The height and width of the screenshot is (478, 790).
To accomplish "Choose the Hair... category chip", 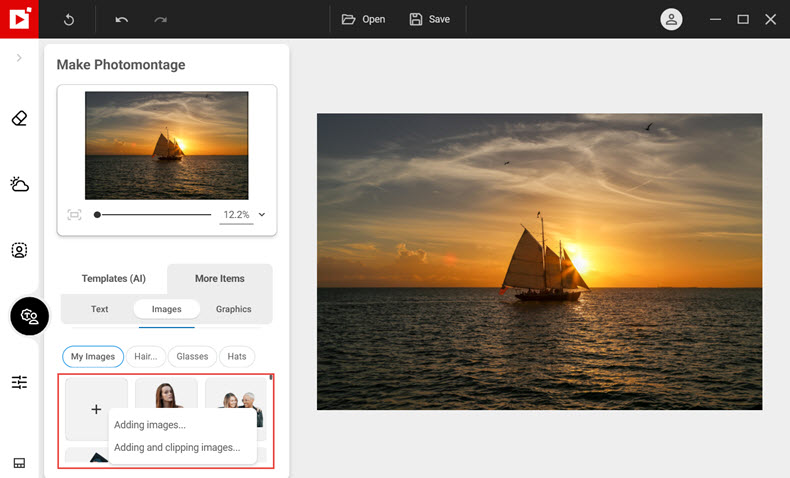I will (146, 357).
